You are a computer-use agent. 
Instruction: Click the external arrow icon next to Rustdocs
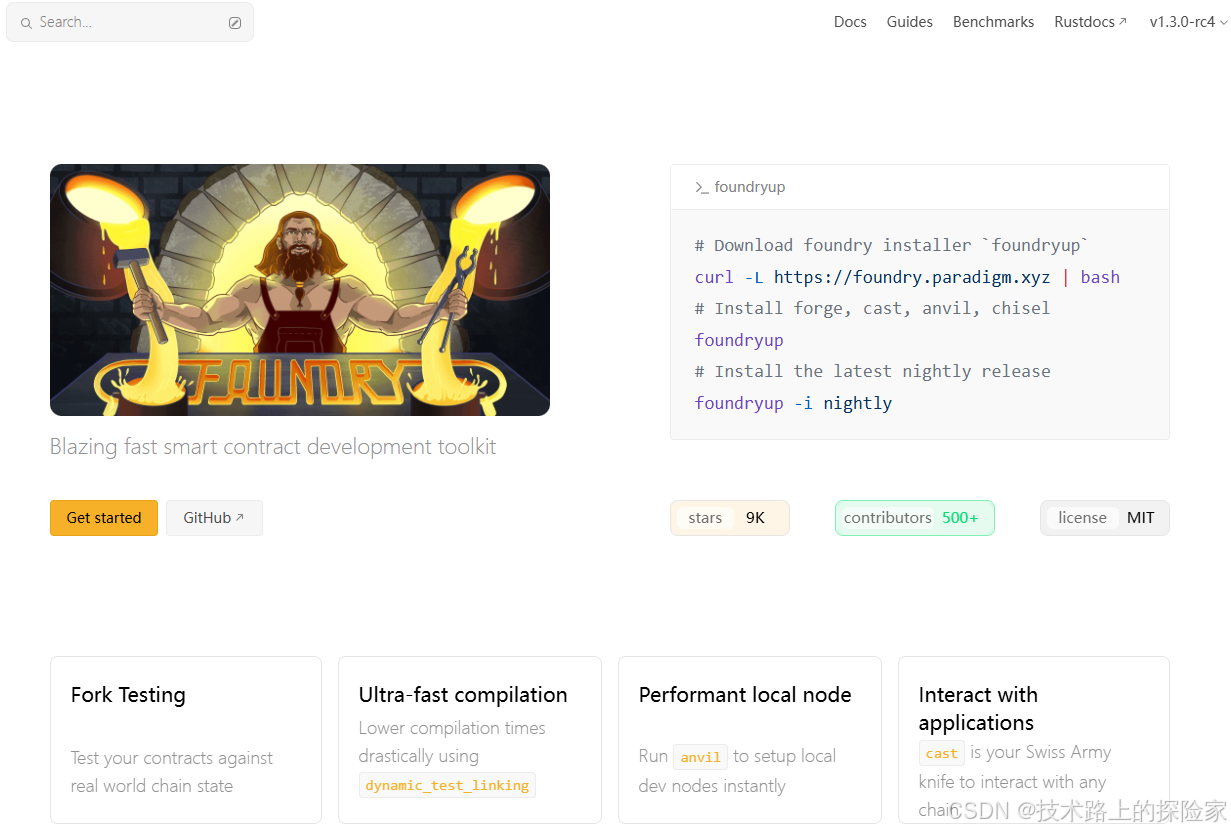(x=1123, y=22)
